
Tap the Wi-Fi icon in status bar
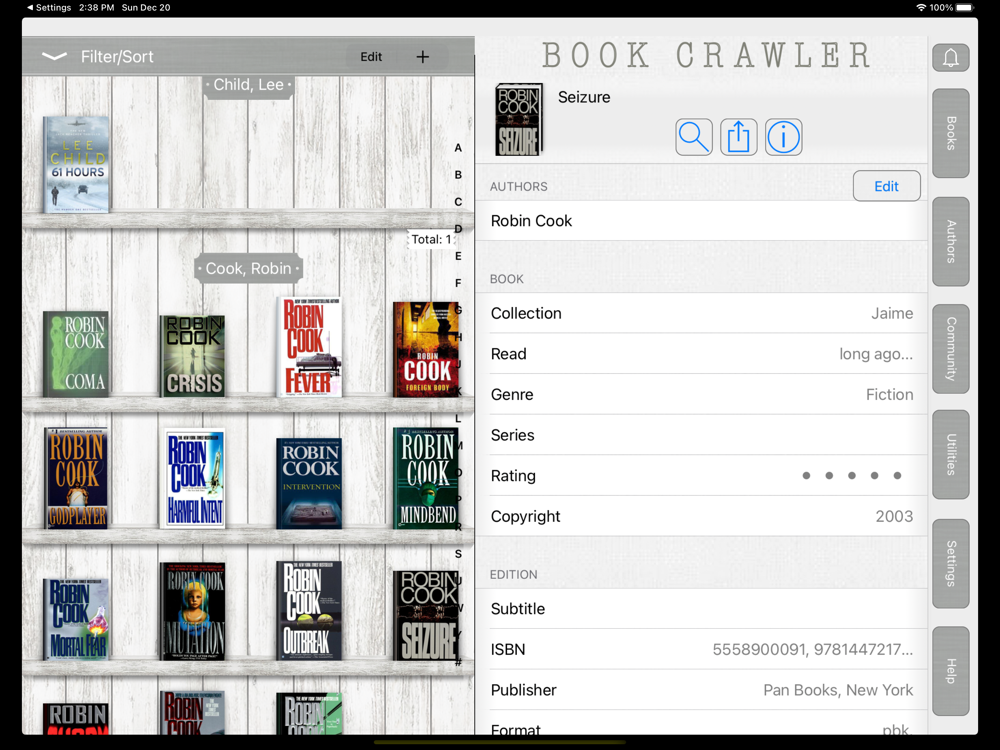[x=921, y=8]
